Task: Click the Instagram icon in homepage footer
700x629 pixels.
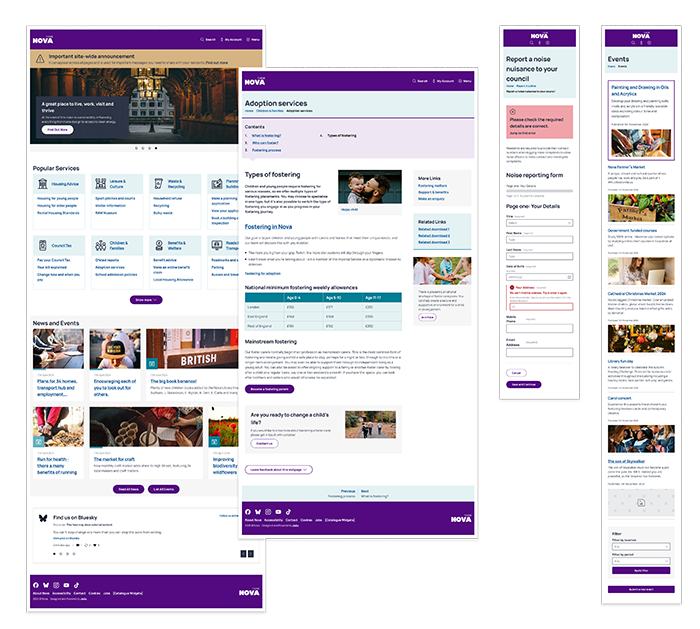Action: coord(56,585)
